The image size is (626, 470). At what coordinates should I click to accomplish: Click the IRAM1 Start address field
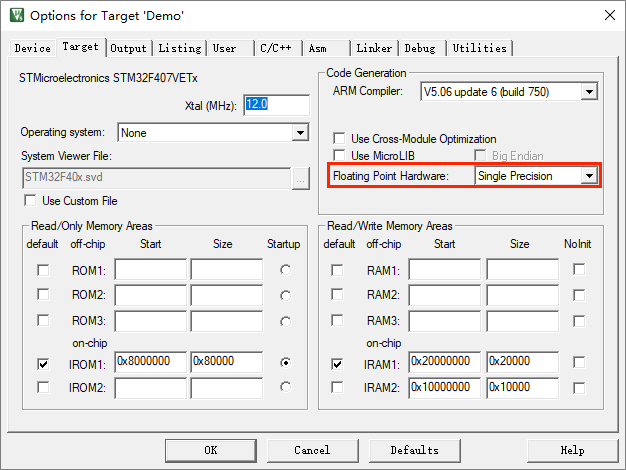point(444,362)
